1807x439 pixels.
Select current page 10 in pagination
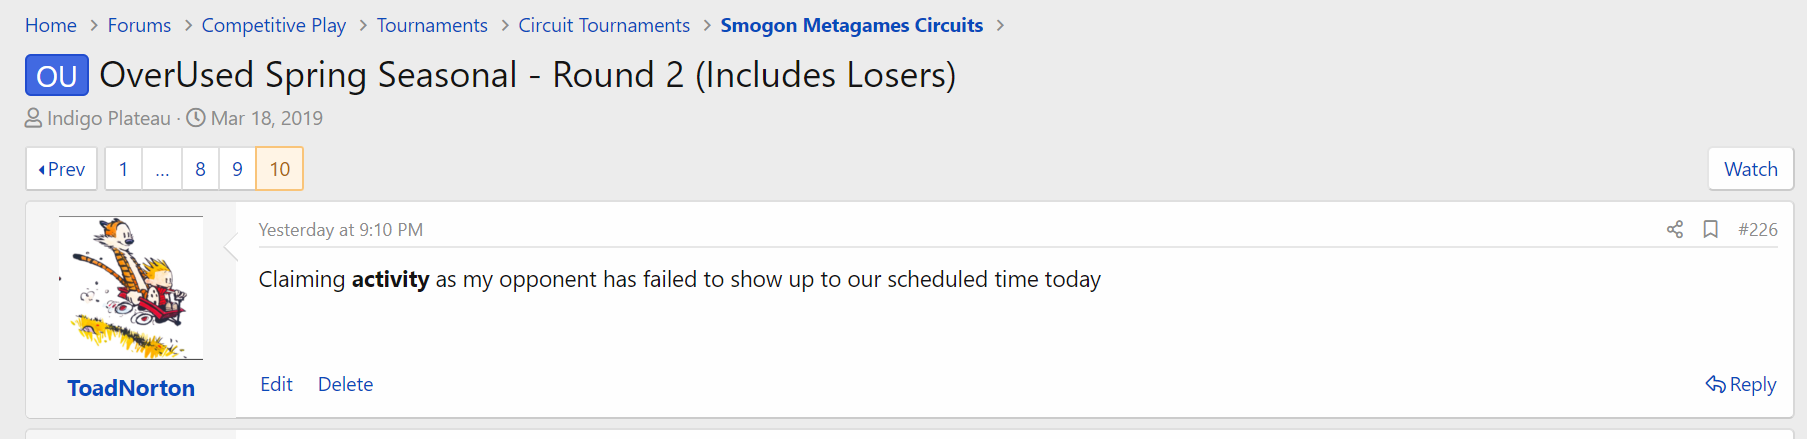[280, 169]
